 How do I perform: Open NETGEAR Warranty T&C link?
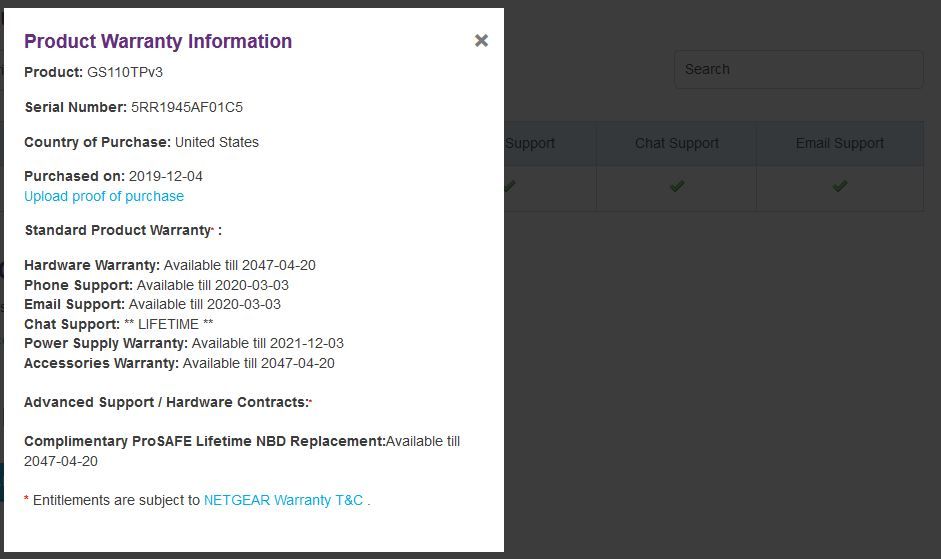coord(283,500)
